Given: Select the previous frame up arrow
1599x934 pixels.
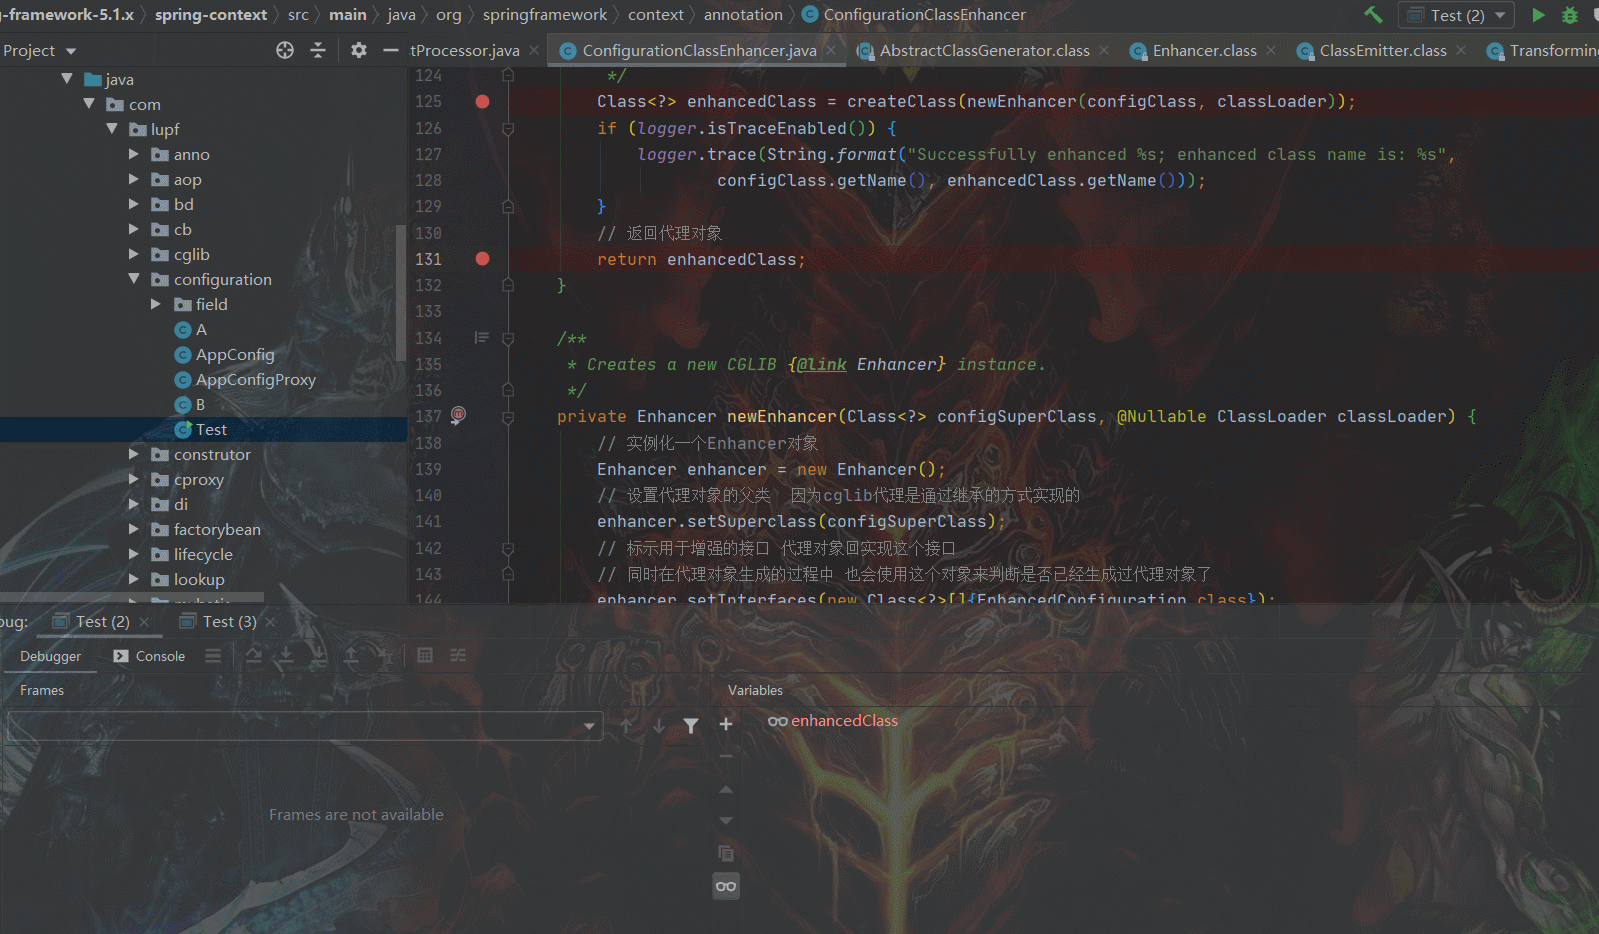Looking at the screenshot, I should pyautogui.click(x=626, y=725).
